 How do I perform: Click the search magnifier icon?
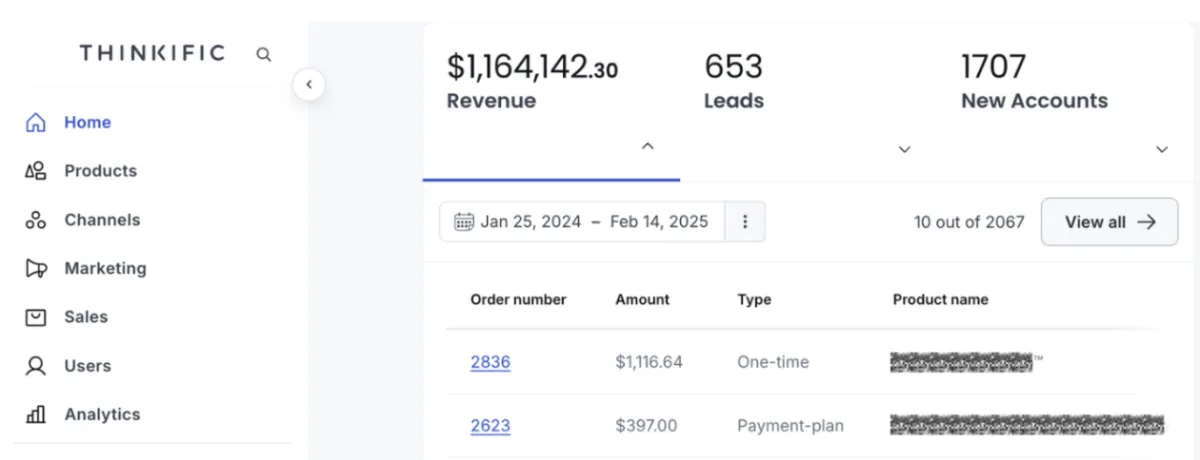tap(264, 54)
